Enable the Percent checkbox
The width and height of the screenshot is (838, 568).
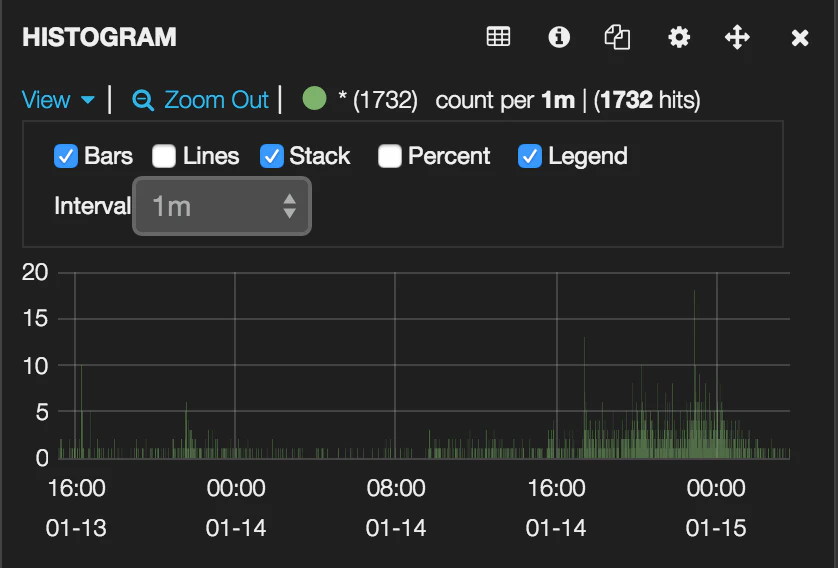(x=390, y=156)
